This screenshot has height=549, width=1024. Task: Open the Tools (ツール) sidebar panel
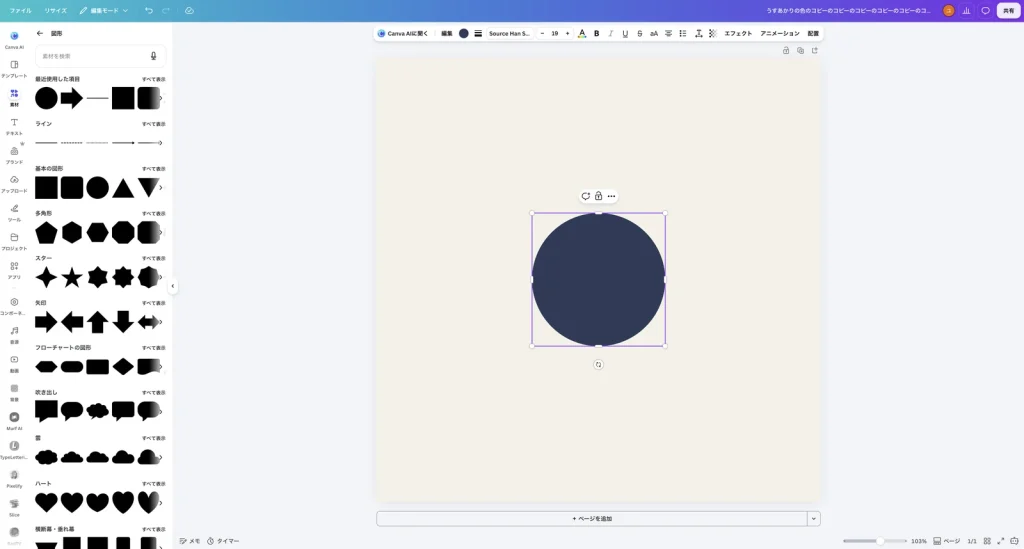click(x=14, y=212)
